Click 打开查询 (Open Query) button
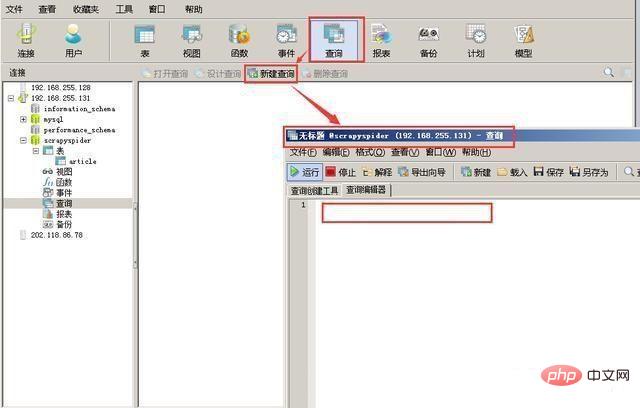This screenshot has width=640, height=408. [x=164, y=74]
